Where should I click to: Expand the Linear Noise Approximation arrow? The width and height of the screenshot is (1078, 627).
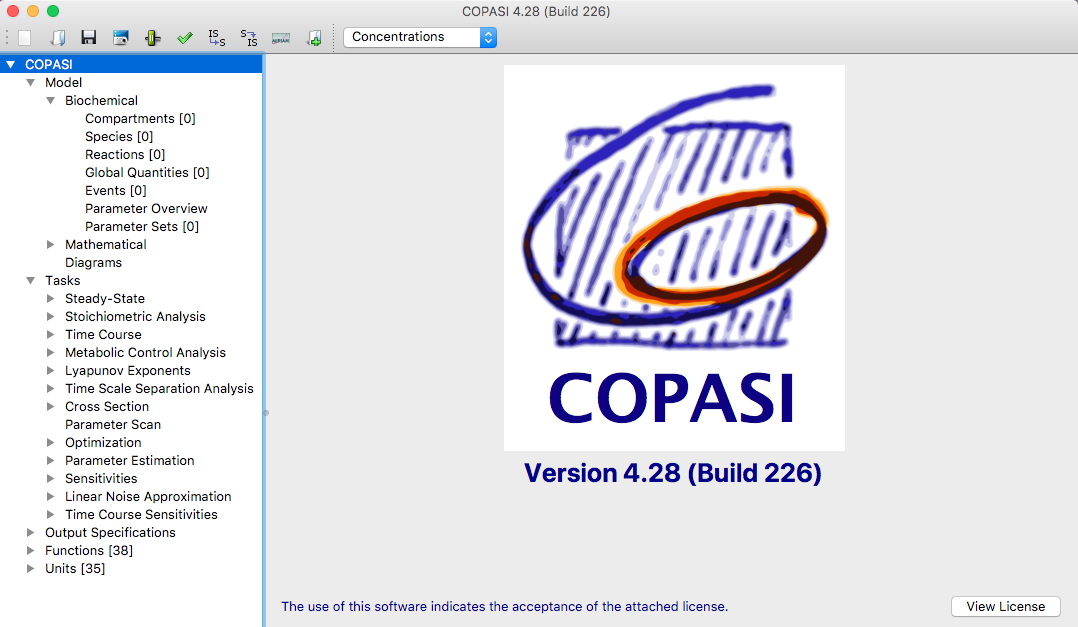[50, 496]
